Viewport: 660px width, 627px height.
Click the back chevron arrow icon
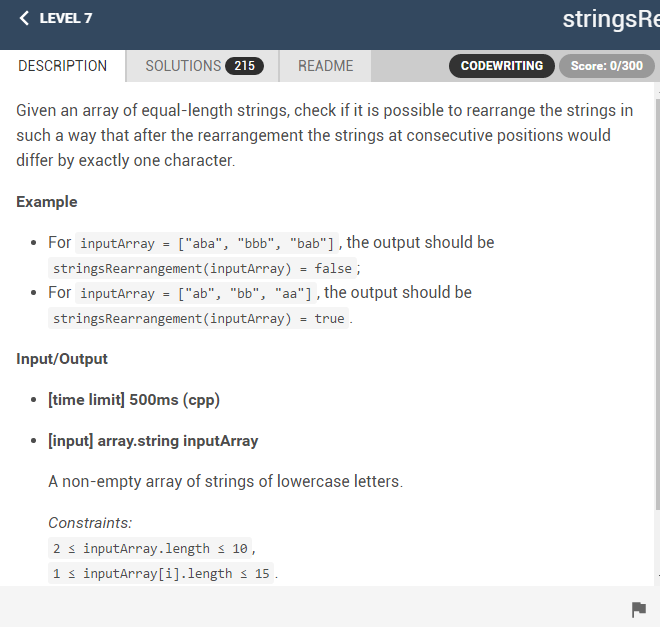pyautogui.click(x=24, y=19)
